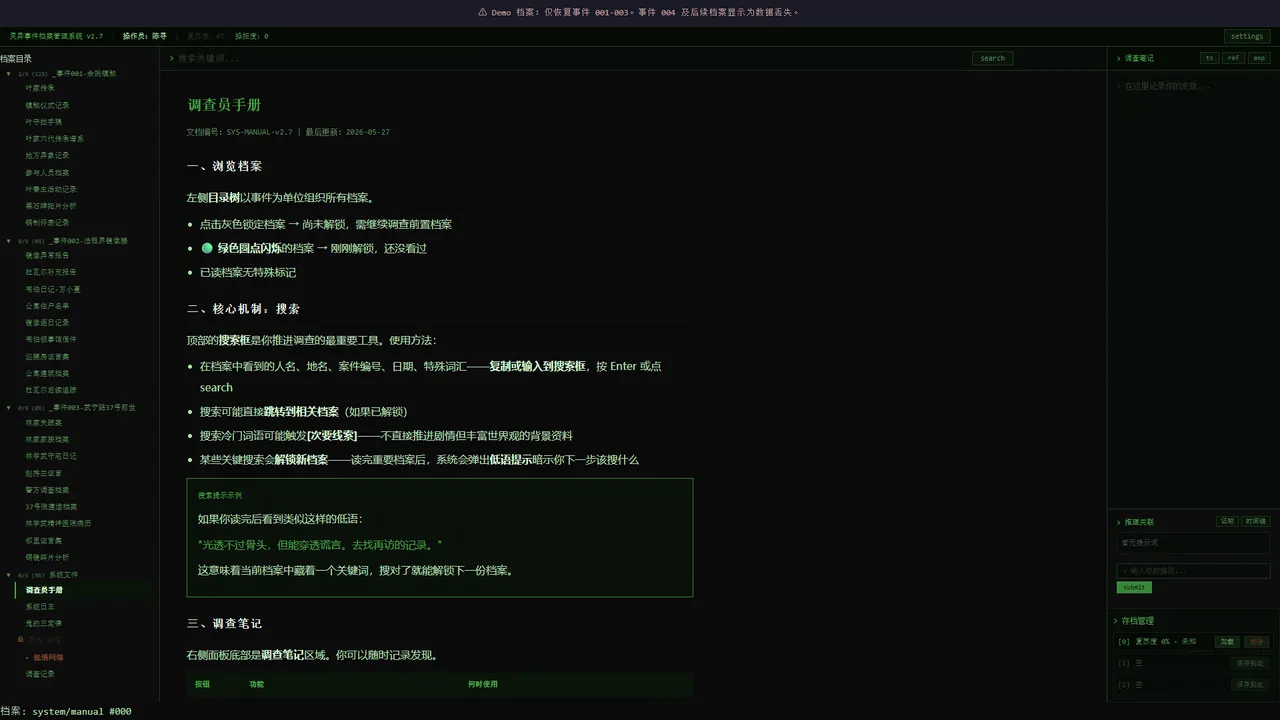The height and width of the screenshot is (720, 1280).
Task: Click the search button
Action: (x=992, y=58)
